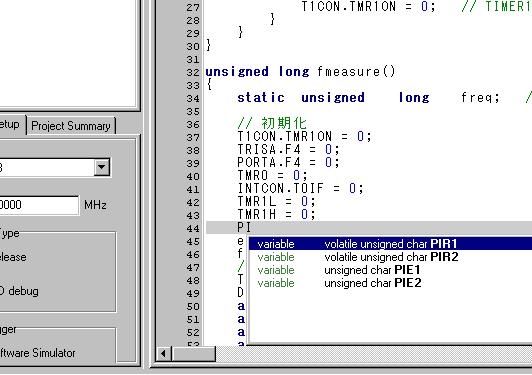
Task: Click line 44 containing PI
Action: pyautogui.click(x=368, y=228)
